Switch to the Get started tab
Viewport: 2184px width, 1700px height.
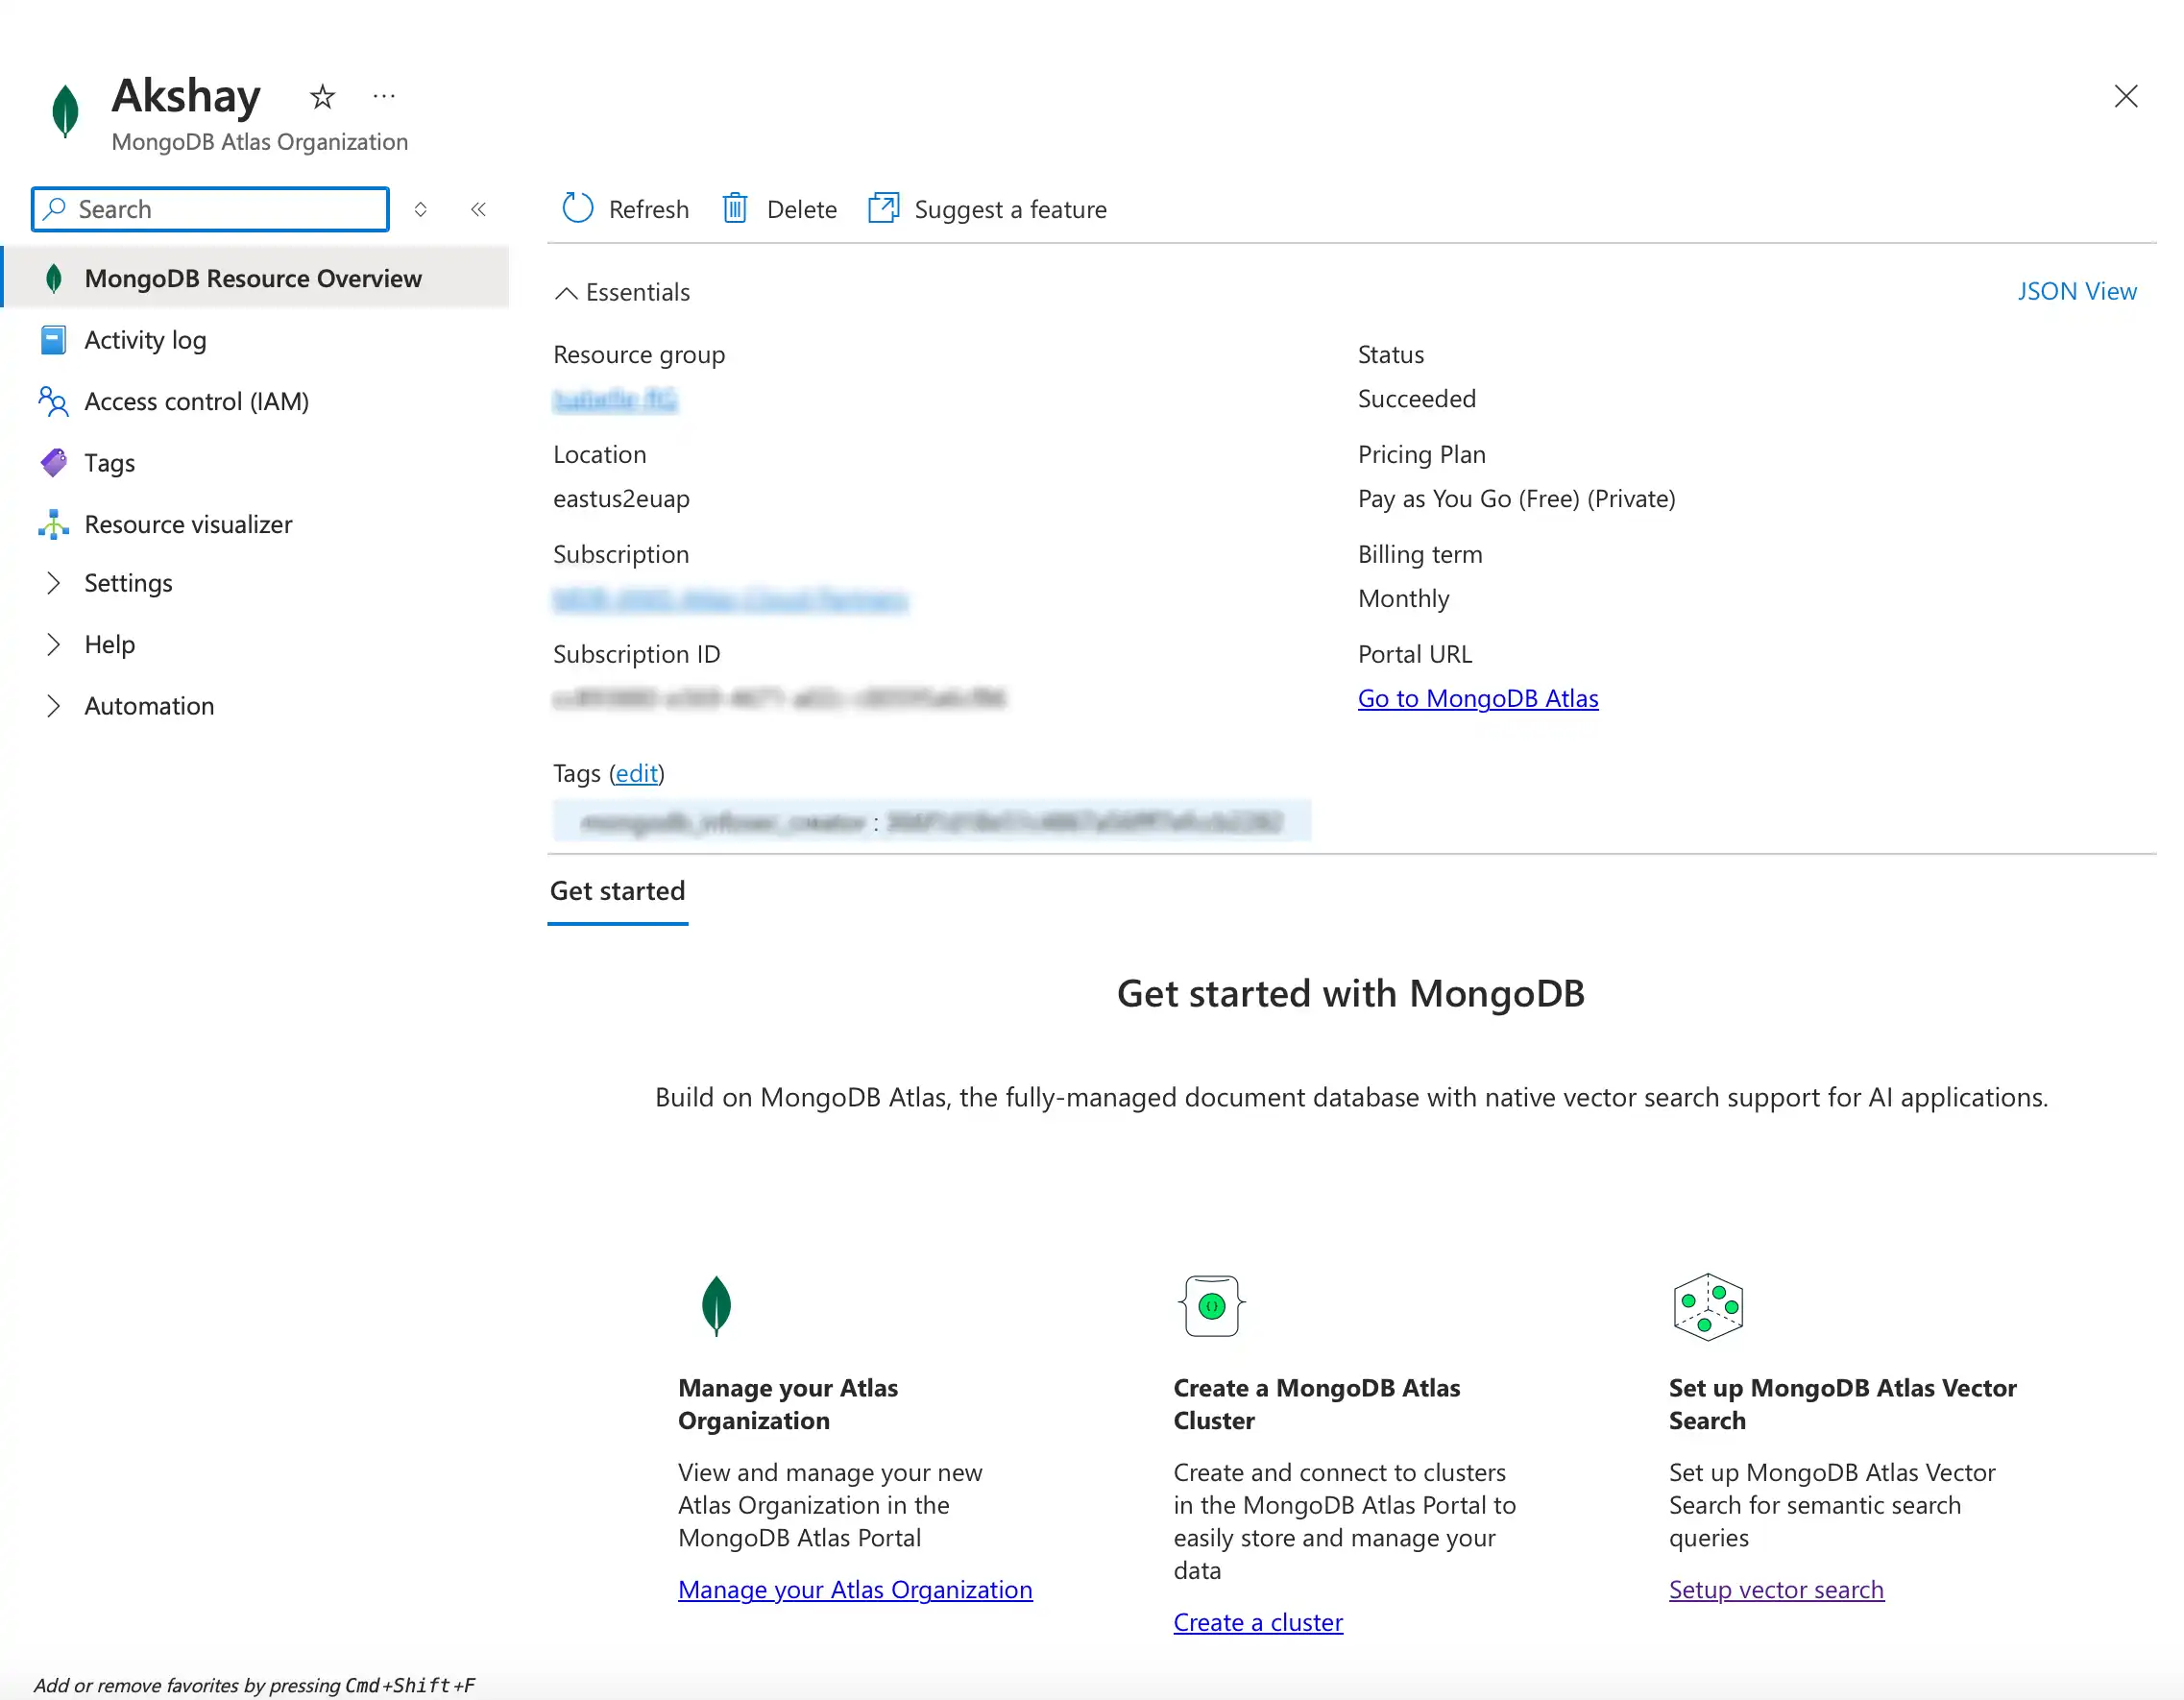pos(617,890)
